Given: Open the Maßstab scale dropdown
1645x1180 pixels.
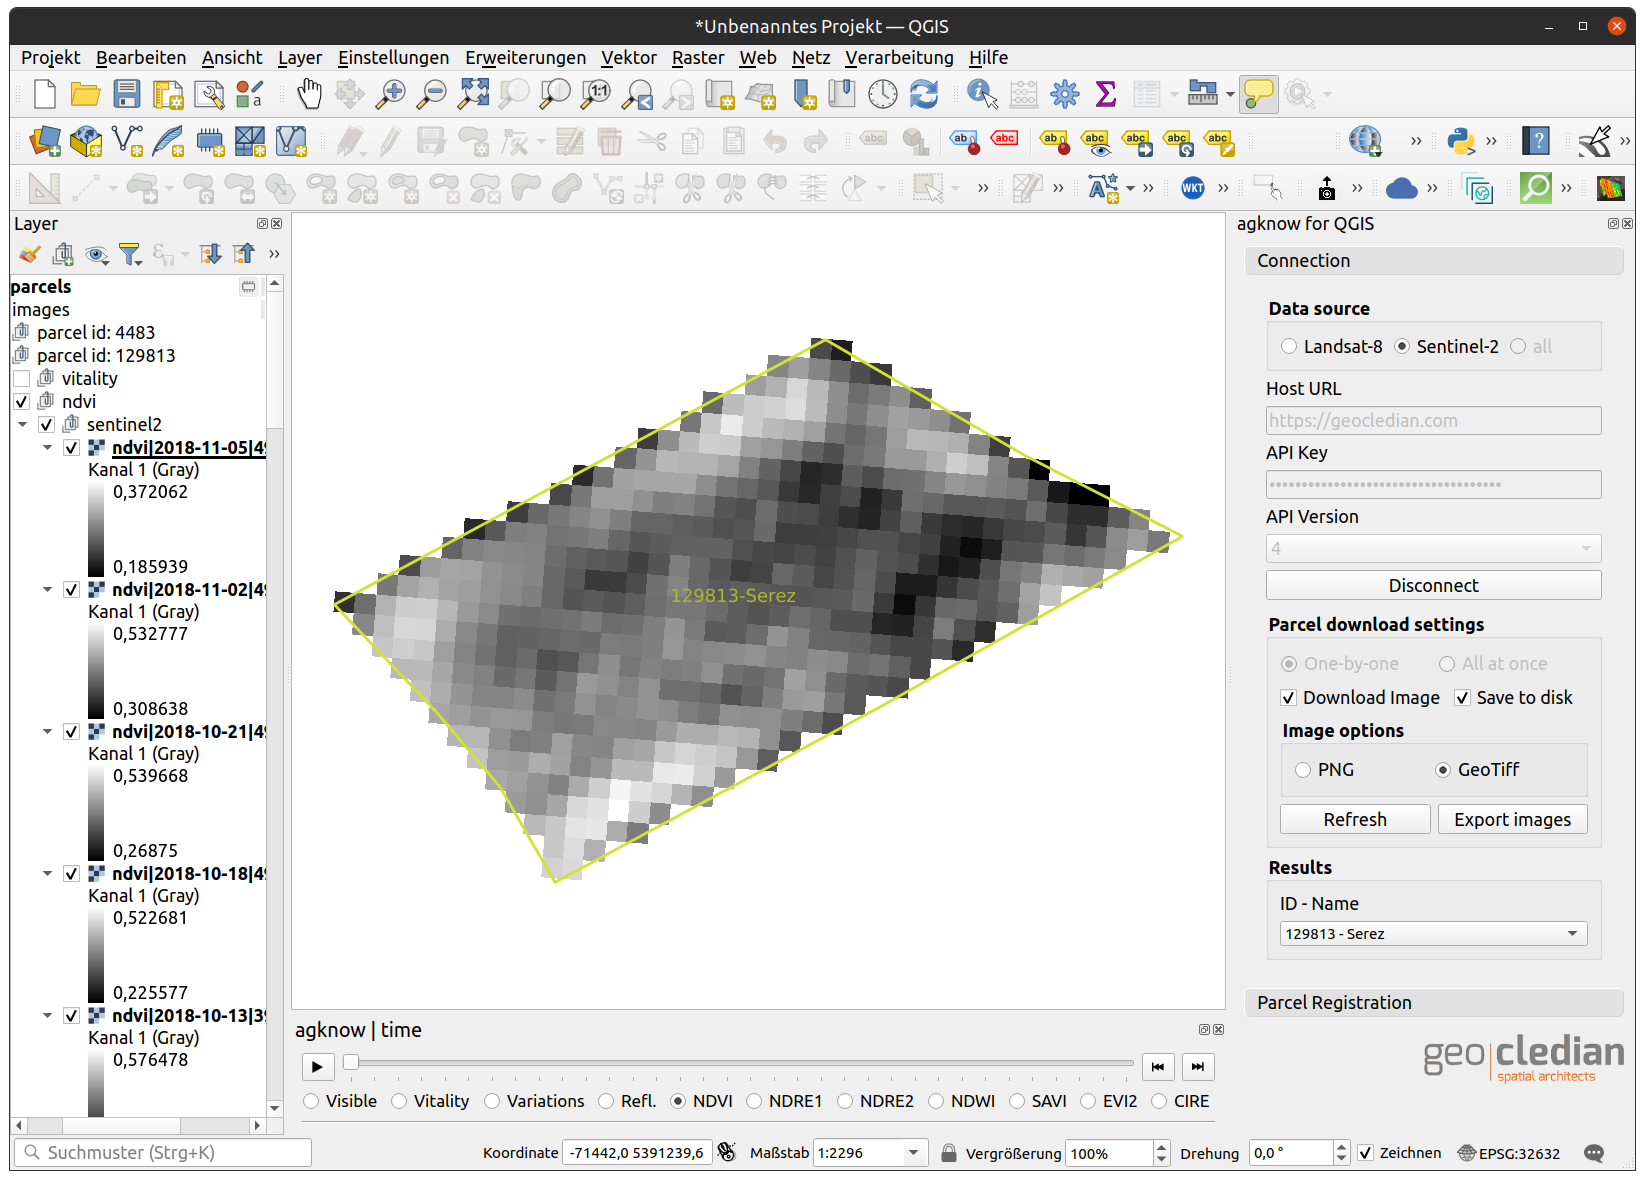Looking at the screenshot, I should tap(913, 1153).
